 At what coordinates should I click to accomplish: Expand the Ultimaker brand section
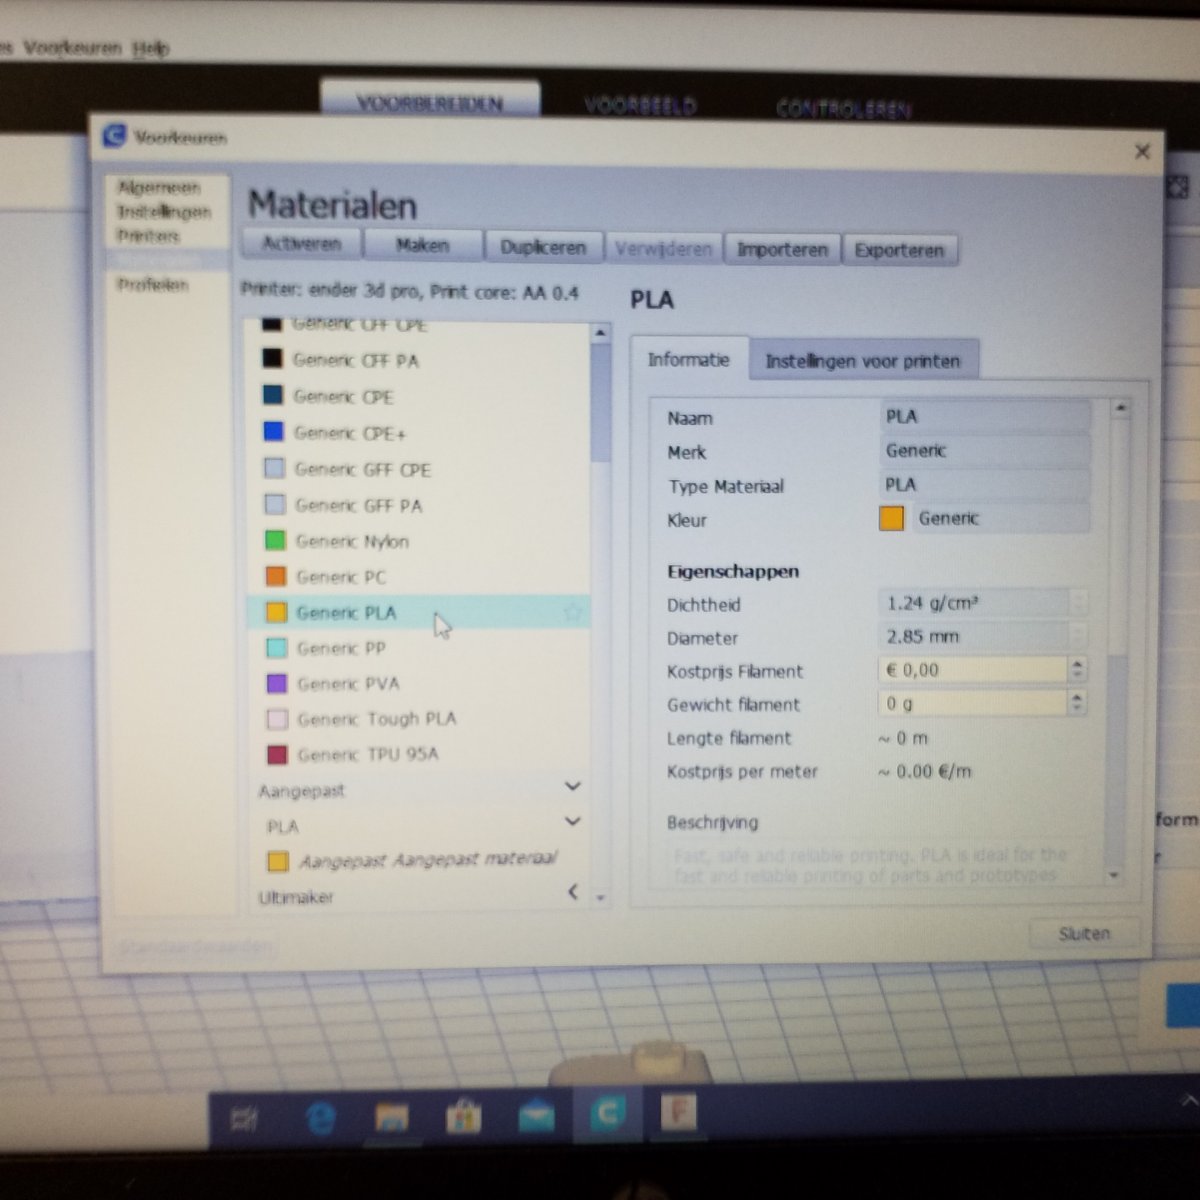tap(573, 891)
